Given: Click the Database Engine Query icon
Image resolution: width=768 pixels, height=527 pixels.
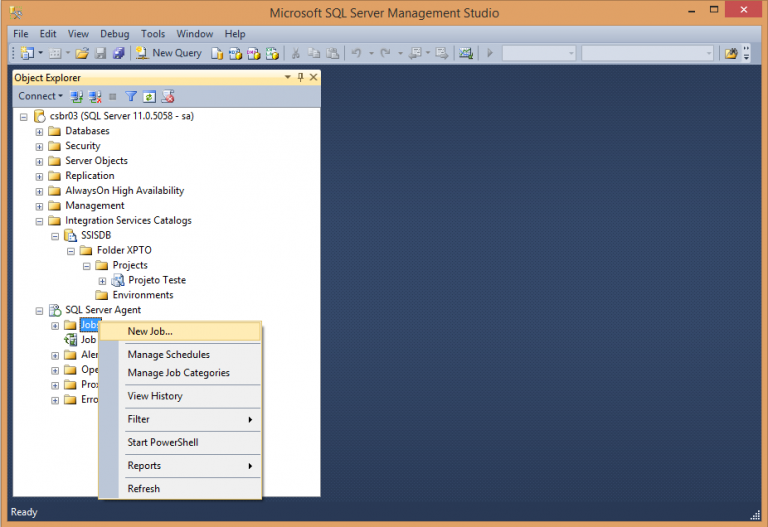Looking at the screenshot, I should coord(216,53).
